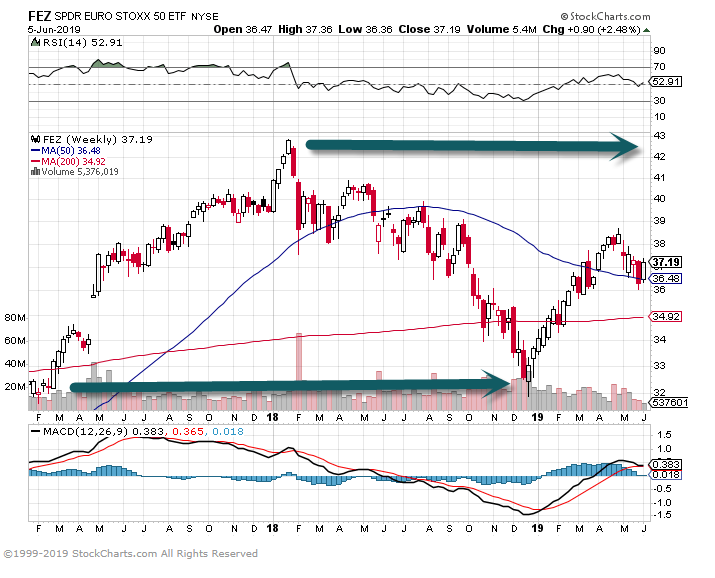
Task: Click the candlestick icon before FEZ (Weekly)
Action: coord(35,139)
